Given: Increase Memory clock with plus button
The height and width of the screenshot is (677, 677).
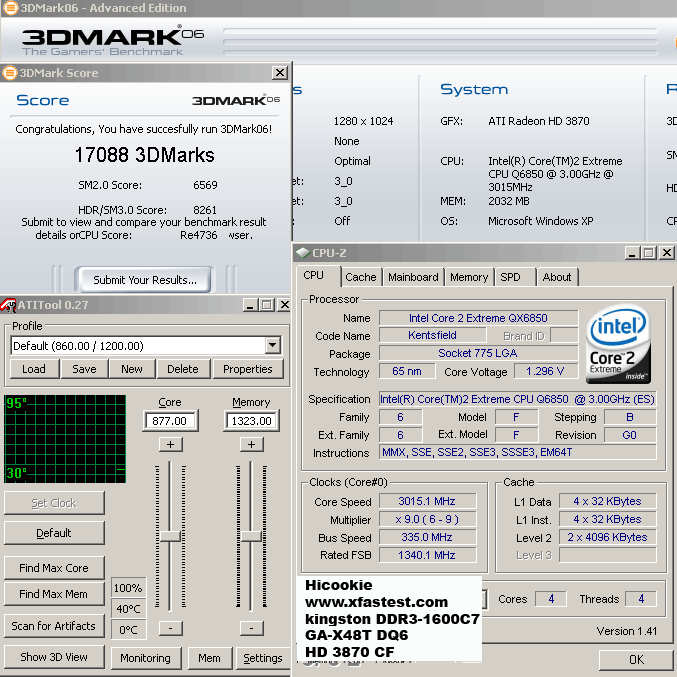Looking at the screenshot, I should pos(251,444).
